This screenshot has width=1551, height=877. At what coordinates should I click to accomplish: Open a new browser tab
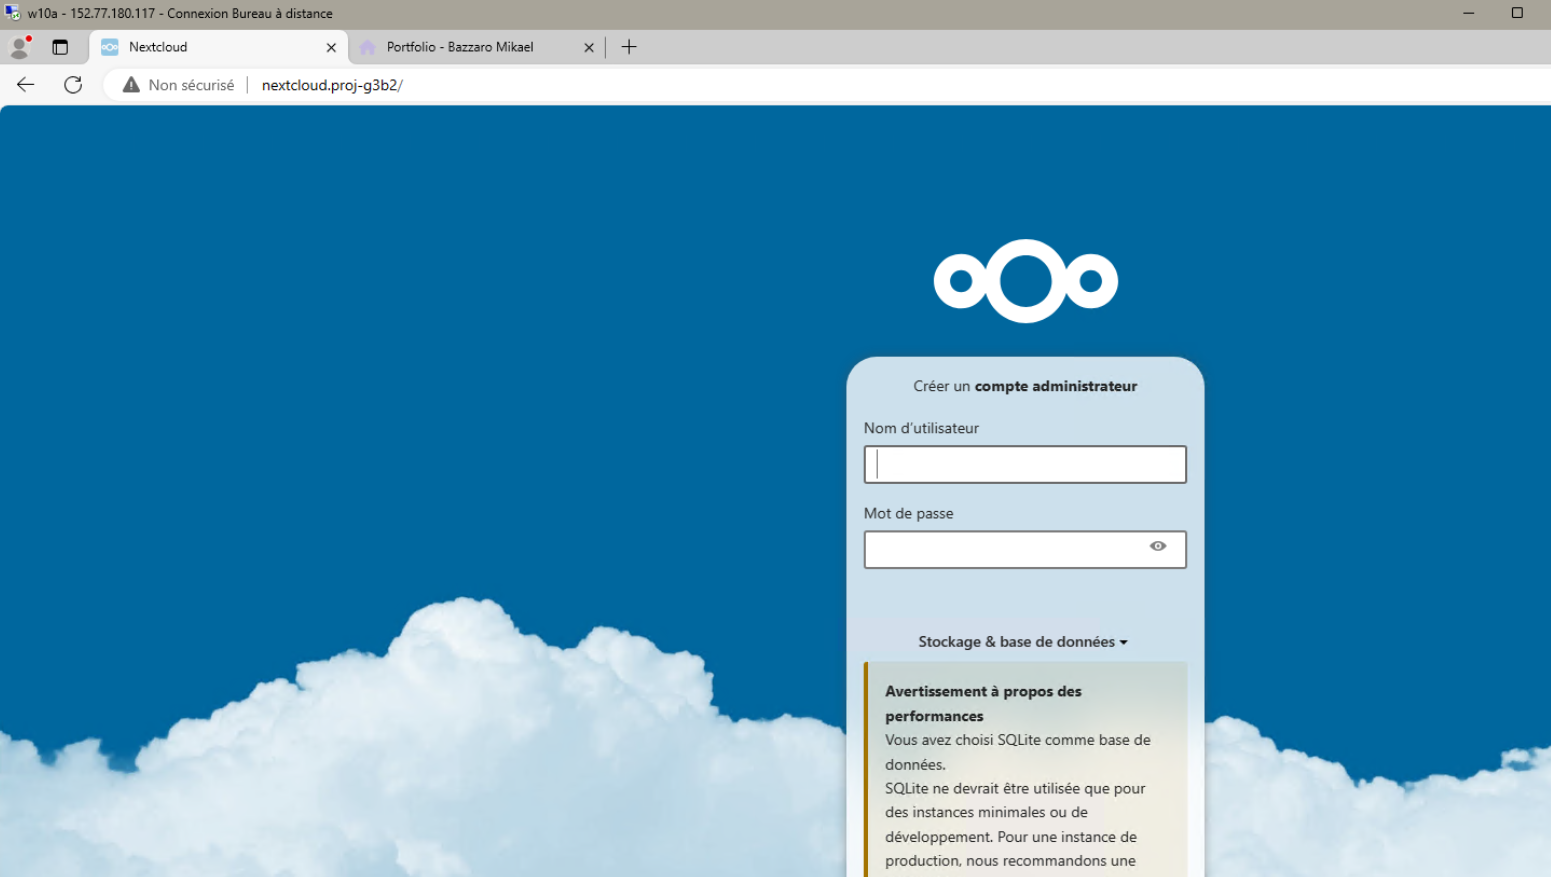(629, 47)
